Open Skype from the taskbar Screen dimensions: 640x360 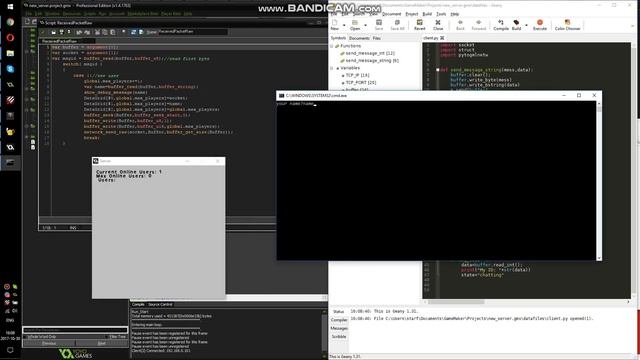(x=10, y=69)
